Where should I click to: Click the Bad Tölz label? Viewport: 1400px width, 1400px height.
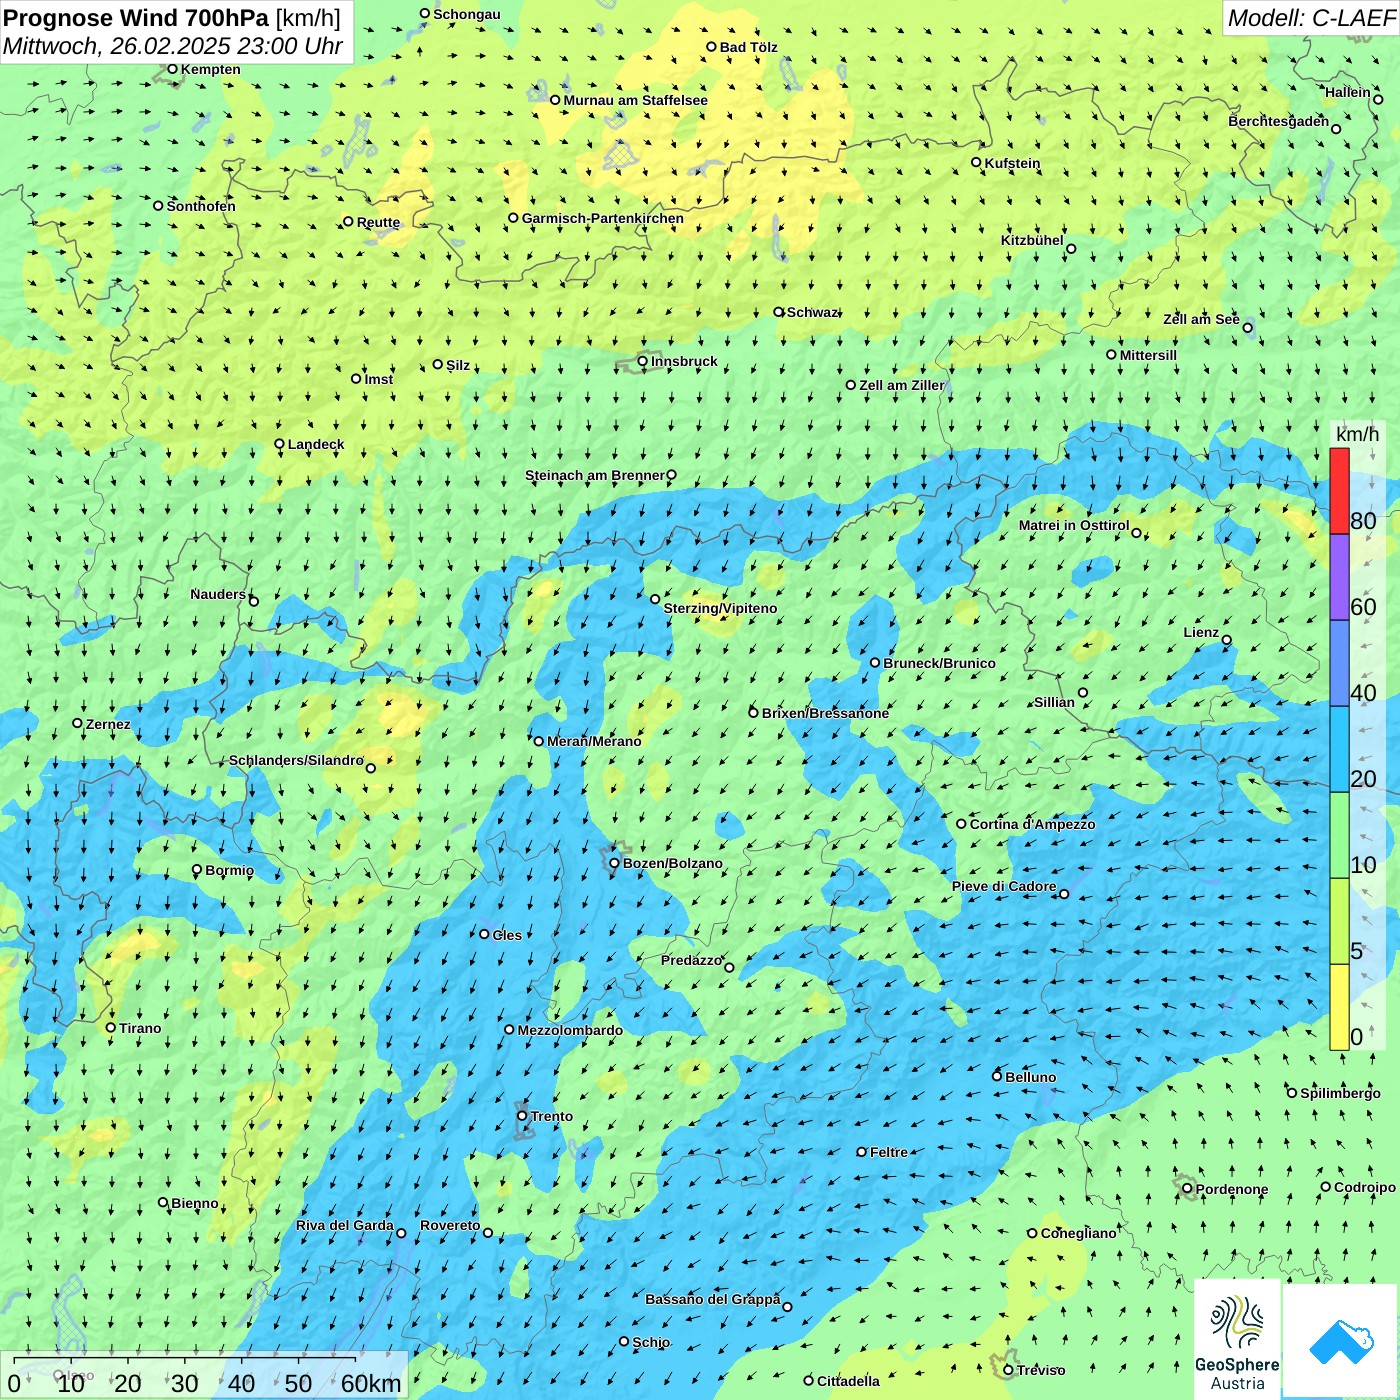pyautogui.click(x=748, y=47)
